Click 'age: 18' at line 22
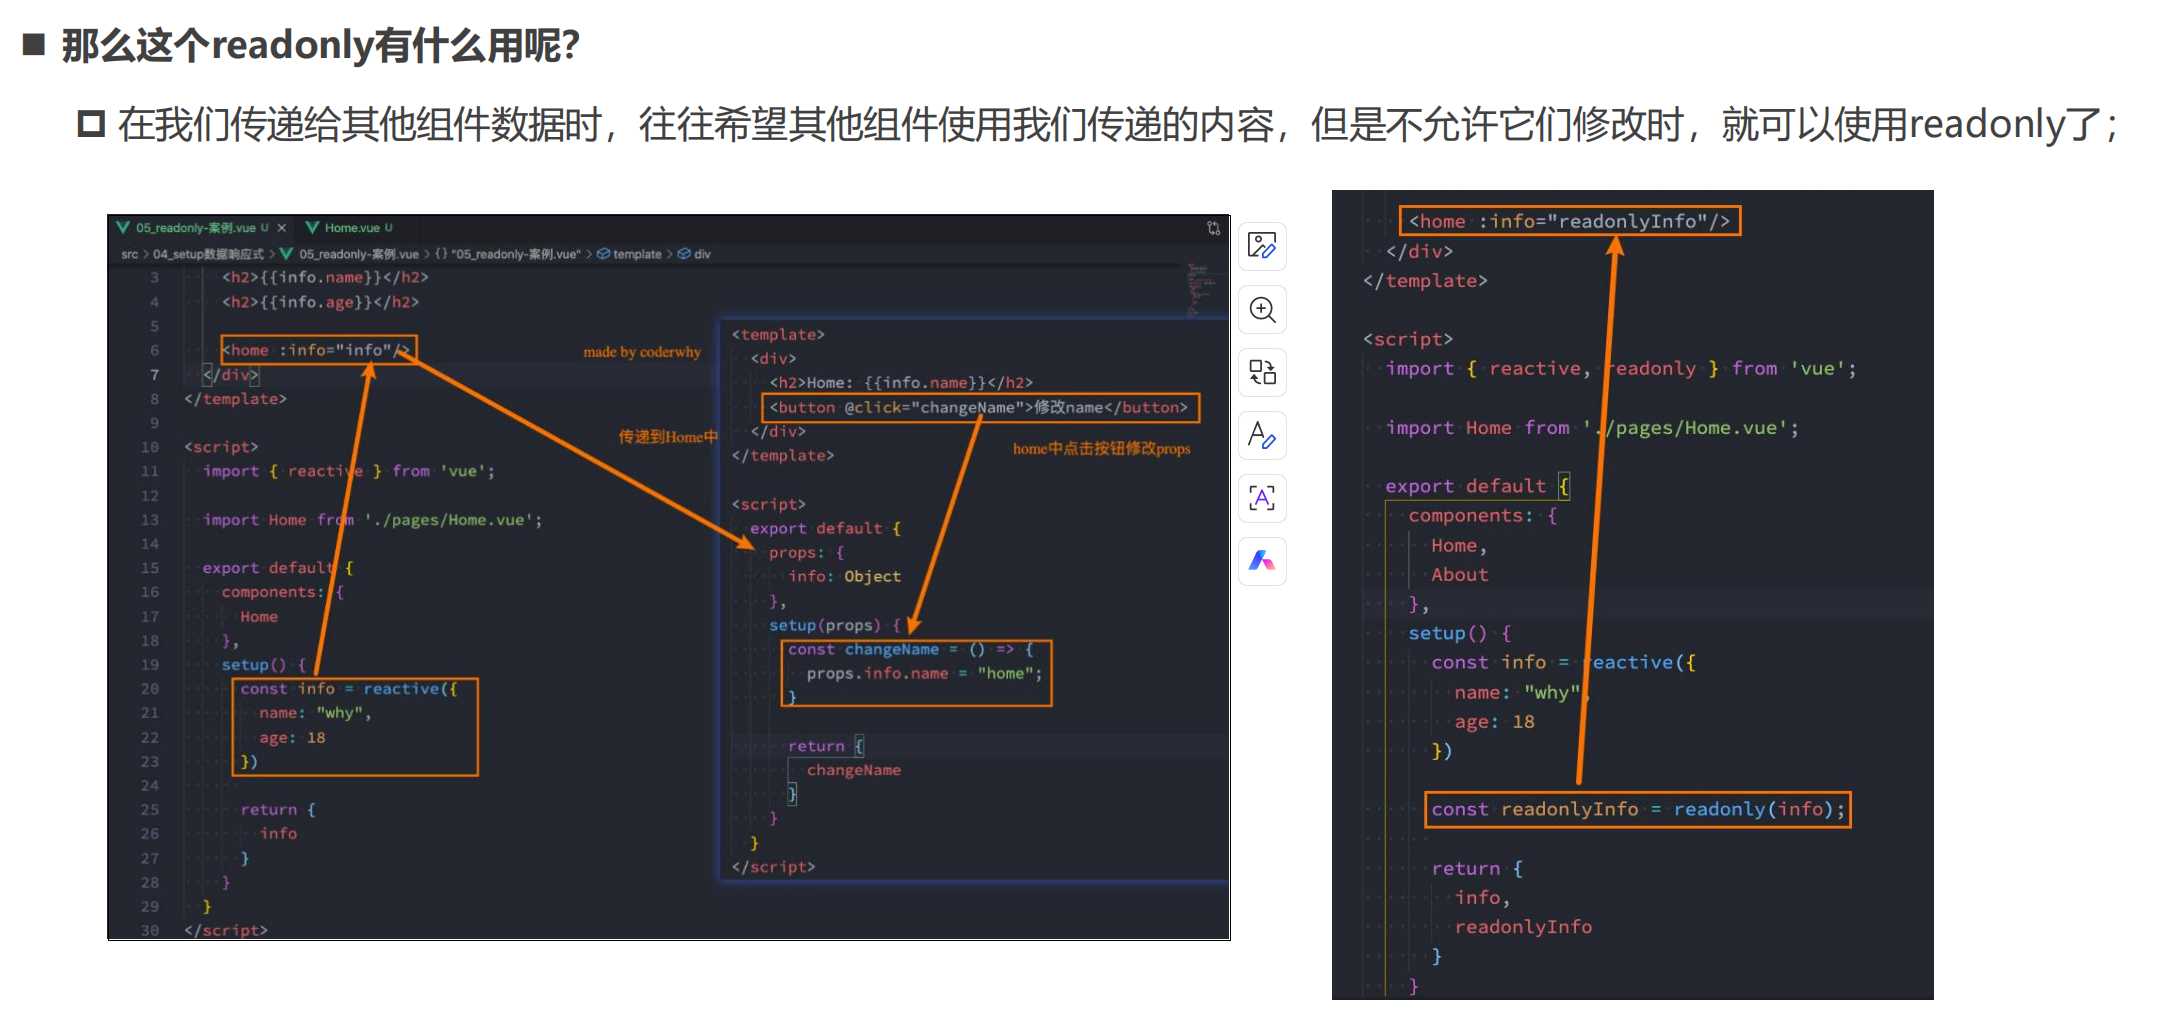 pos(292,738)
